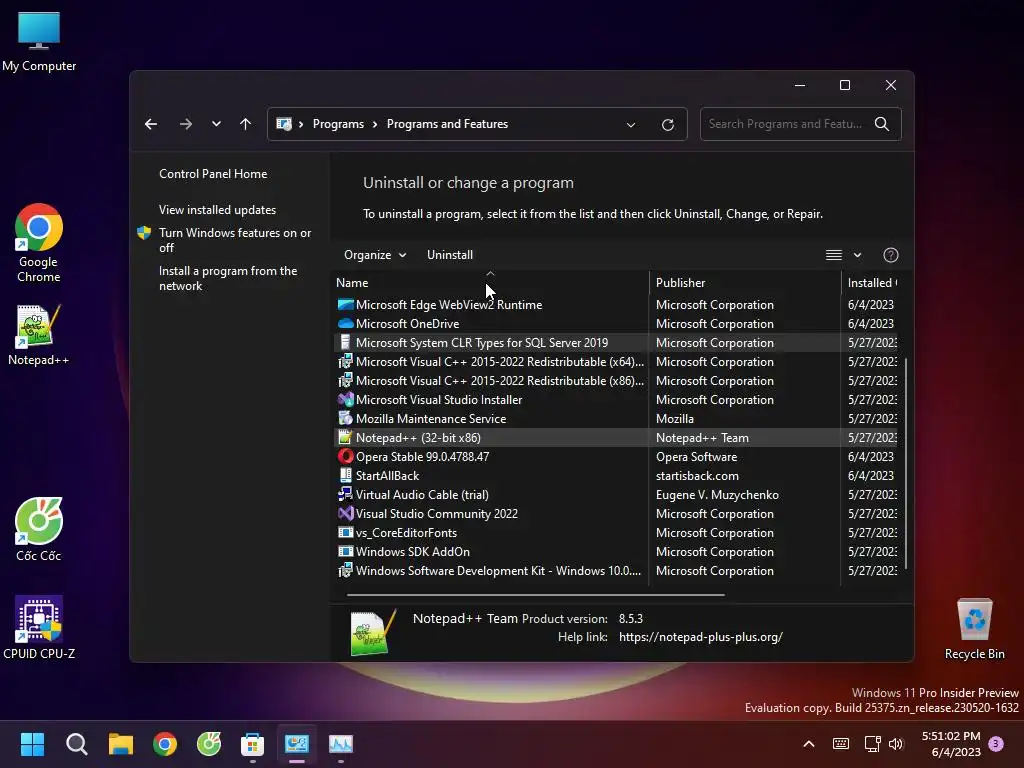Image resolution: width=1024 pixels, height=768 pixels.
Task: Open View installed updates link
Action: pos(217,210)
